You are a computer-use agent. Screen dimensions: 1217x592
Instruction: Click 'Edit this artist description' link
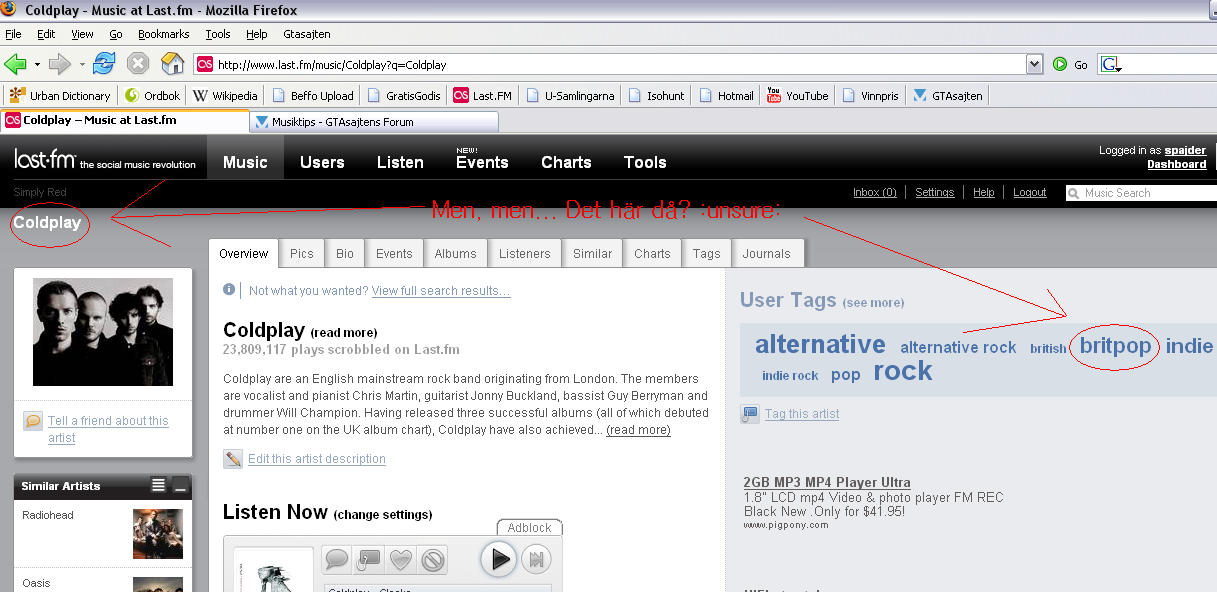click(x=317, y=459)
